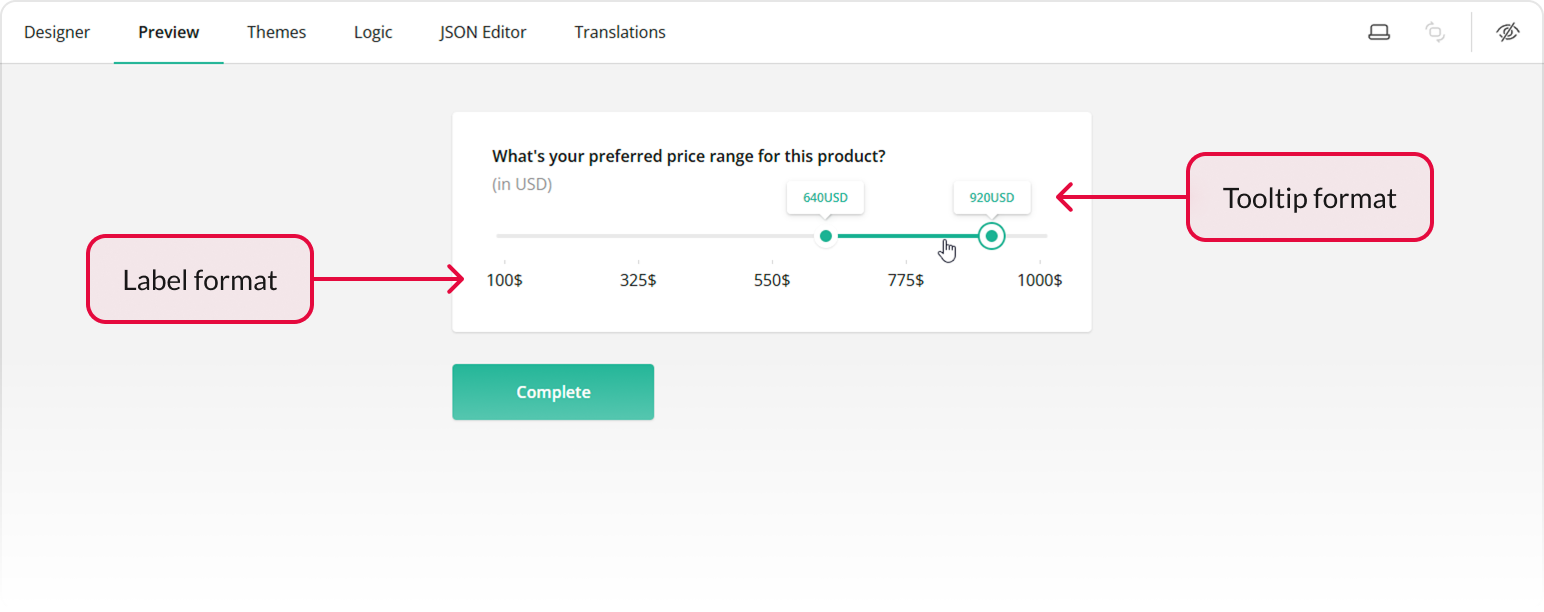Toggle the hidden questions eye icon
1544x612 pixels.
pyautogui.click(x=1508, y=31)
